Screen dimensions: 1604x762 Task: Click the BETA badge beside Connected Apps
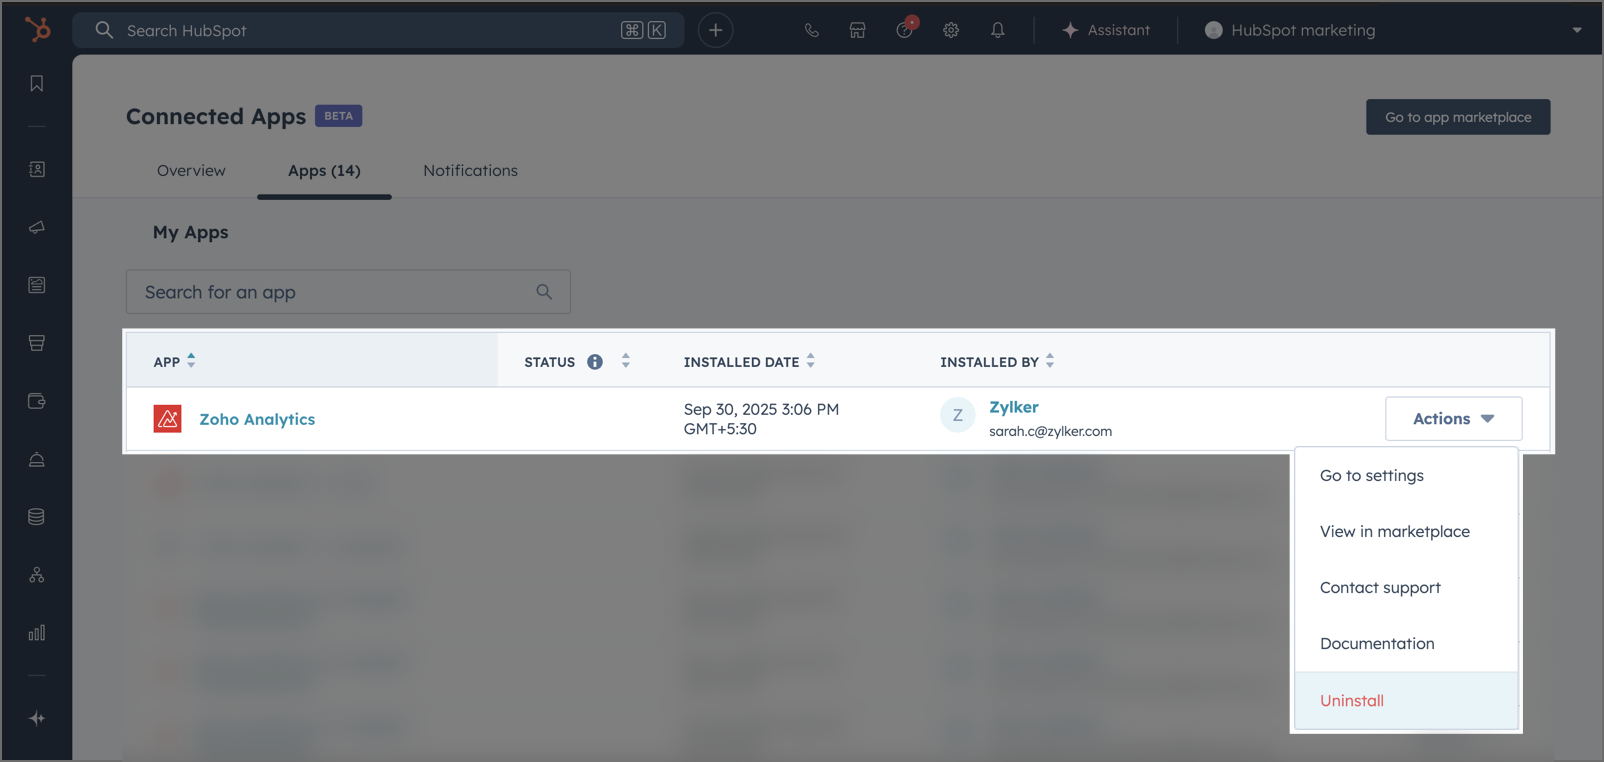(x=339, y=116)
